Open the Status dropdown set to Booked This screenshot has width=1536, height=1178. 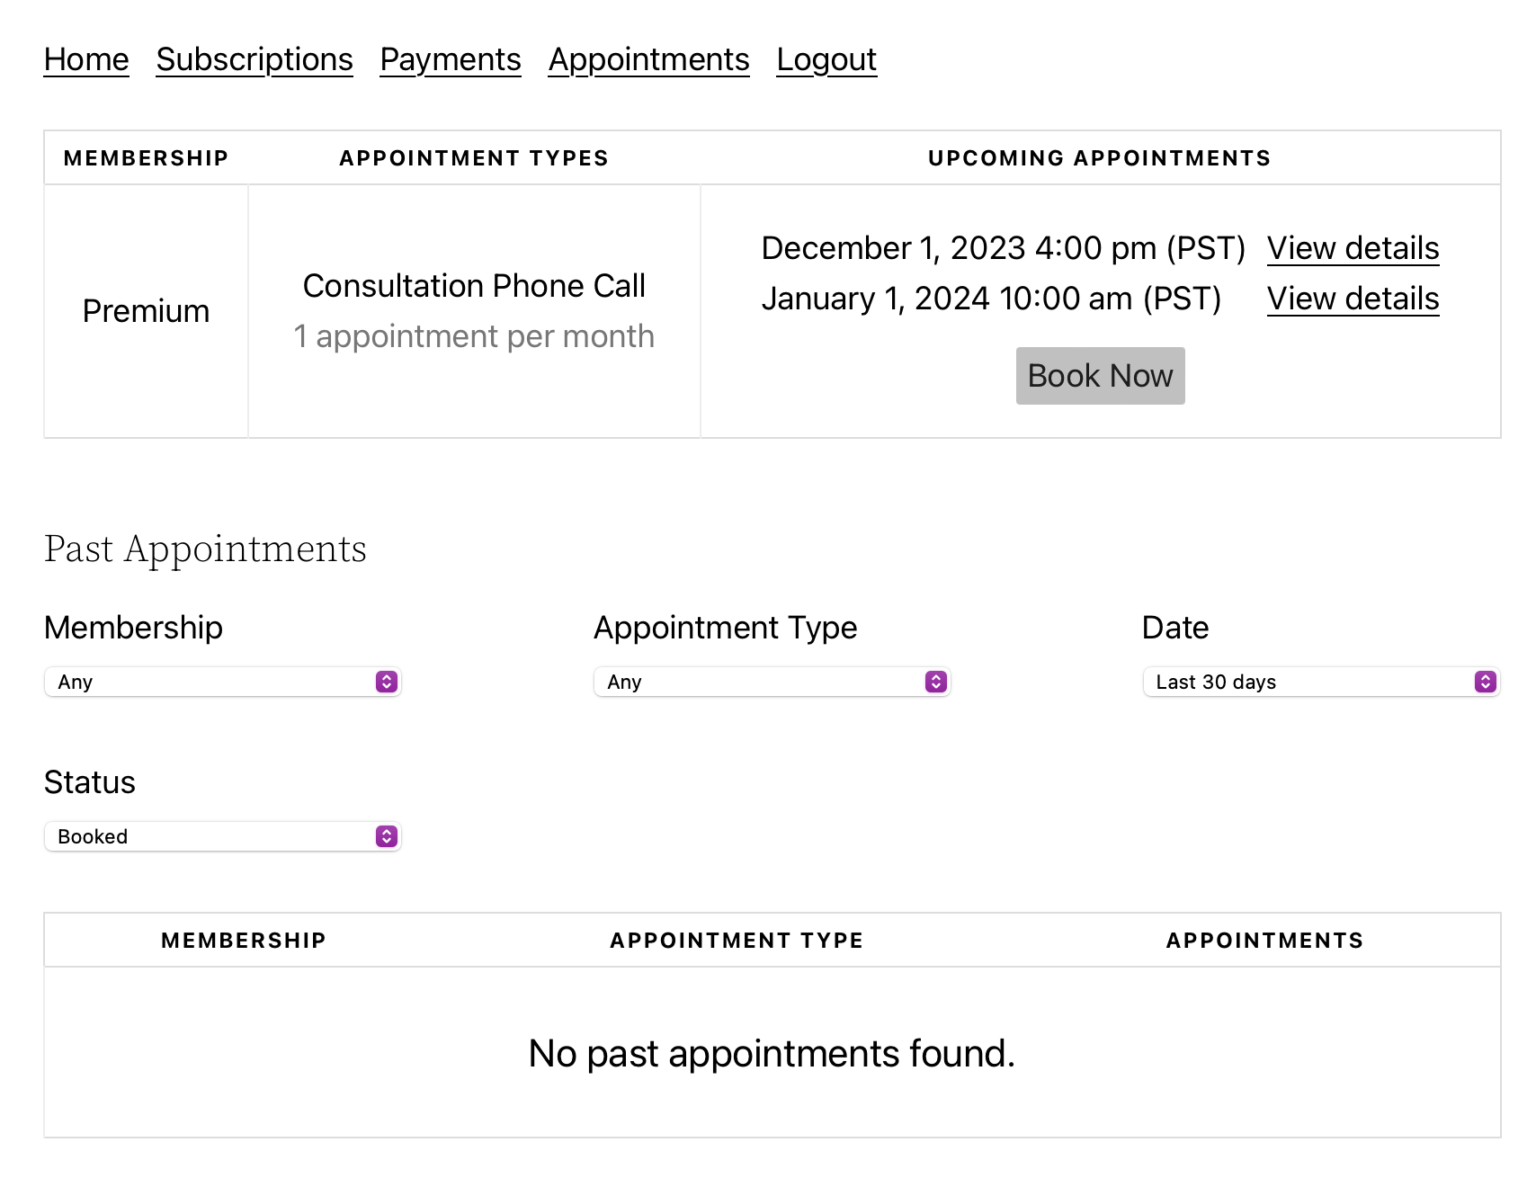coord(222,836)
